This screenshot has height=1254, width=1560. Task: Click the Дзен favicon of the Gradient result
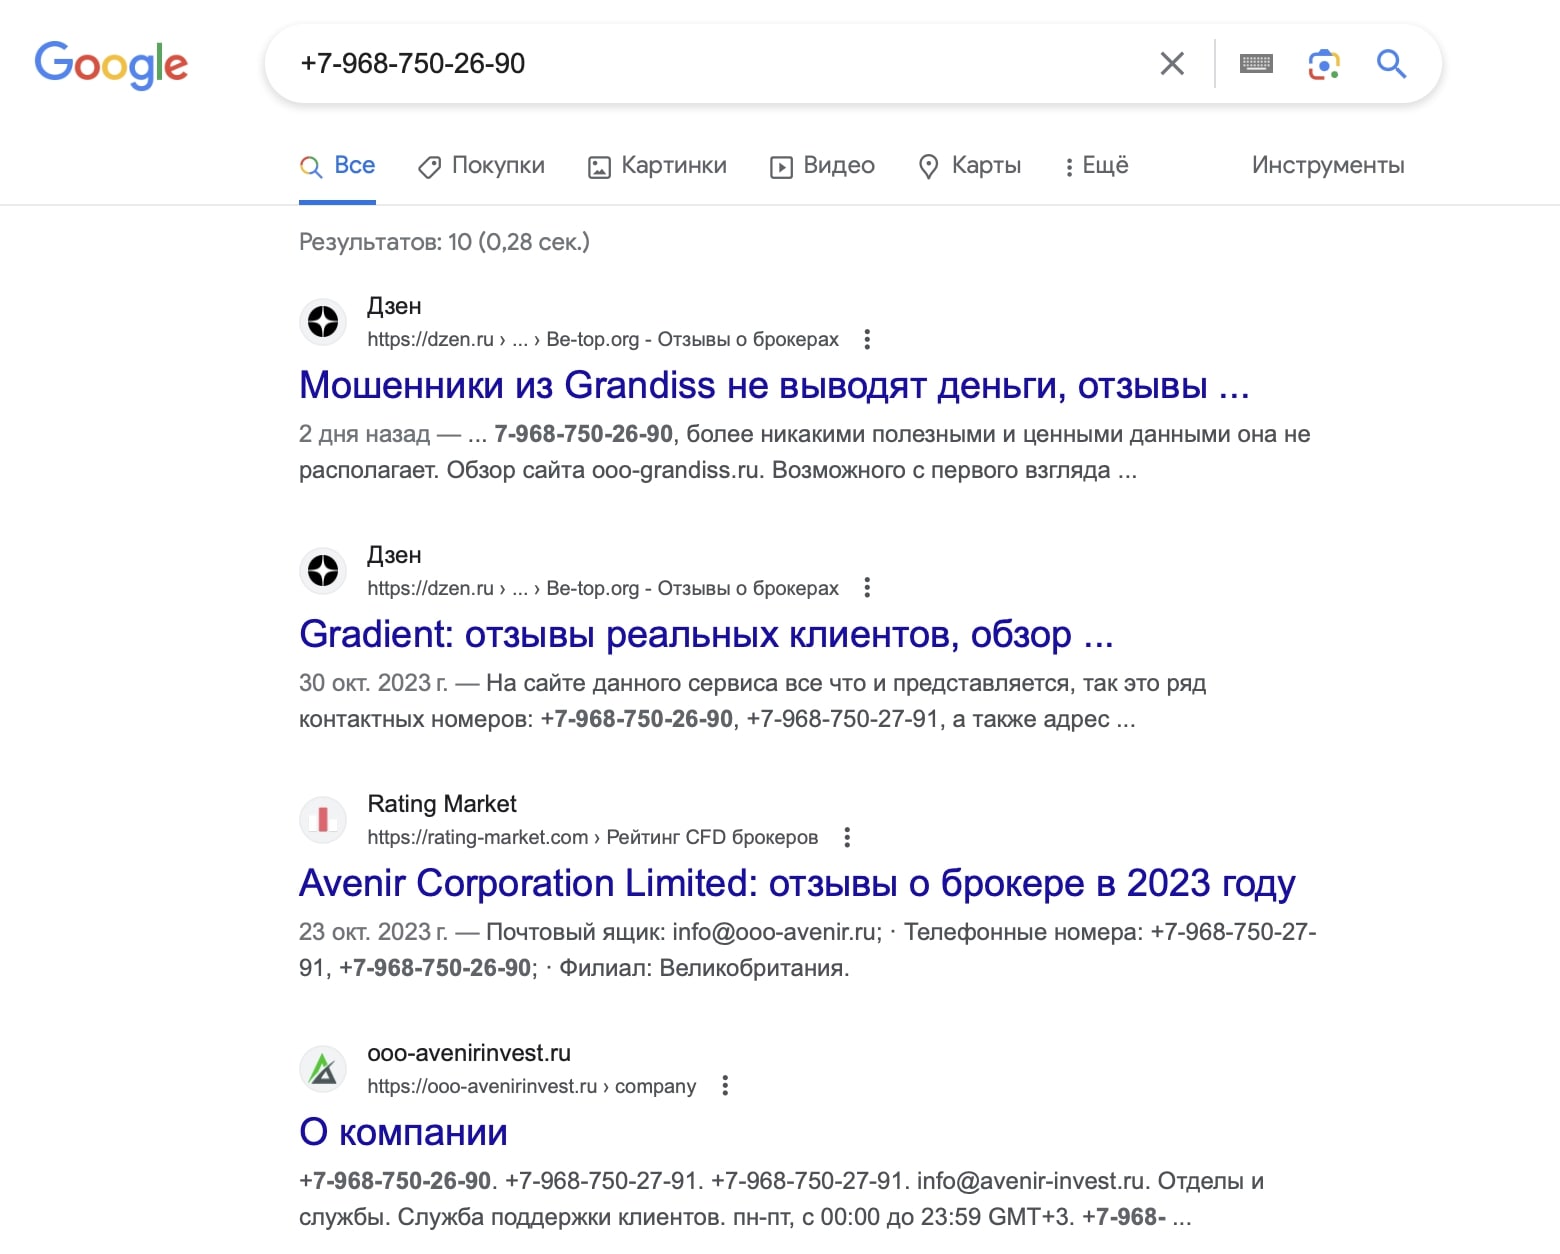(x=323, y=571)
